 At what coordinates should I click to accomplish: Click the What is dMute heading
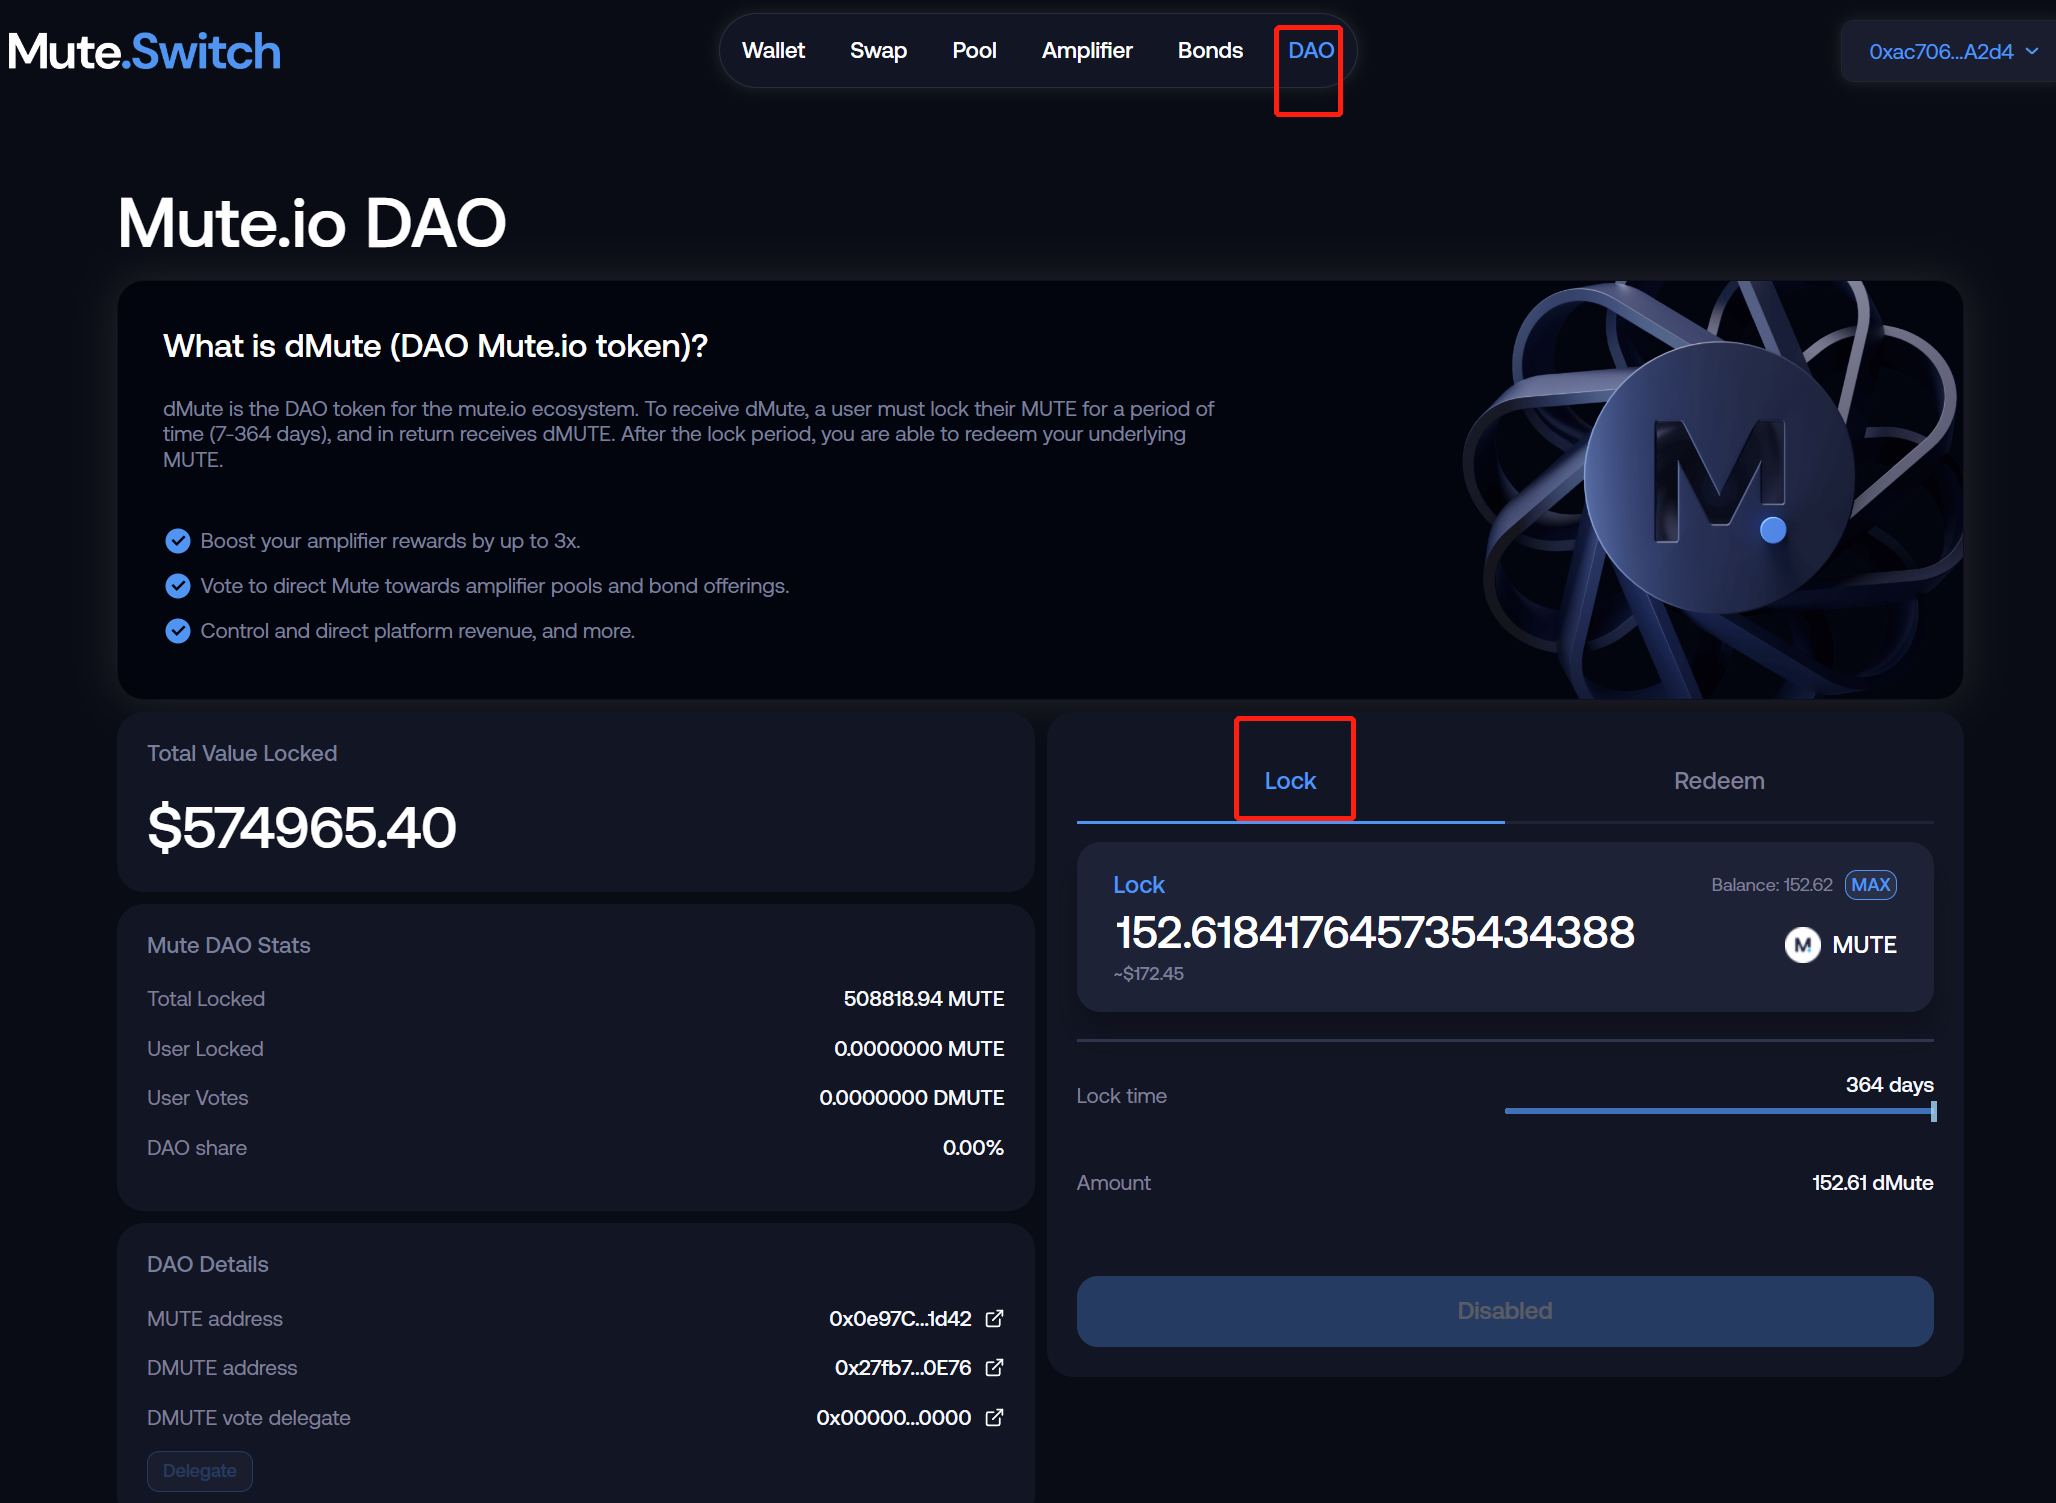435,345
